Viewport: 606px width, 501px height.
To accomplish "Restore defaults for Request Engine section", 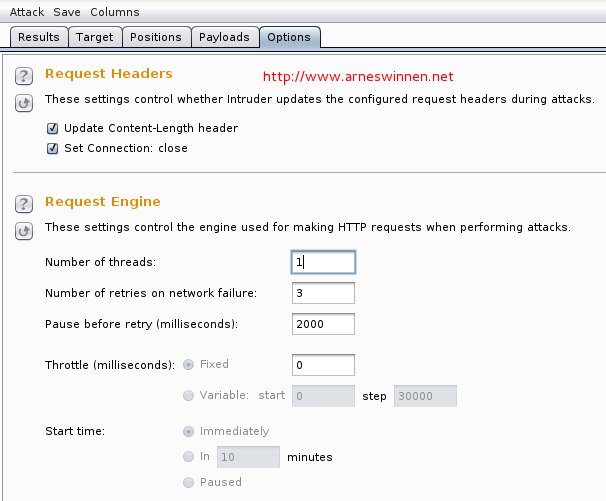I will [x=24, y=230].
